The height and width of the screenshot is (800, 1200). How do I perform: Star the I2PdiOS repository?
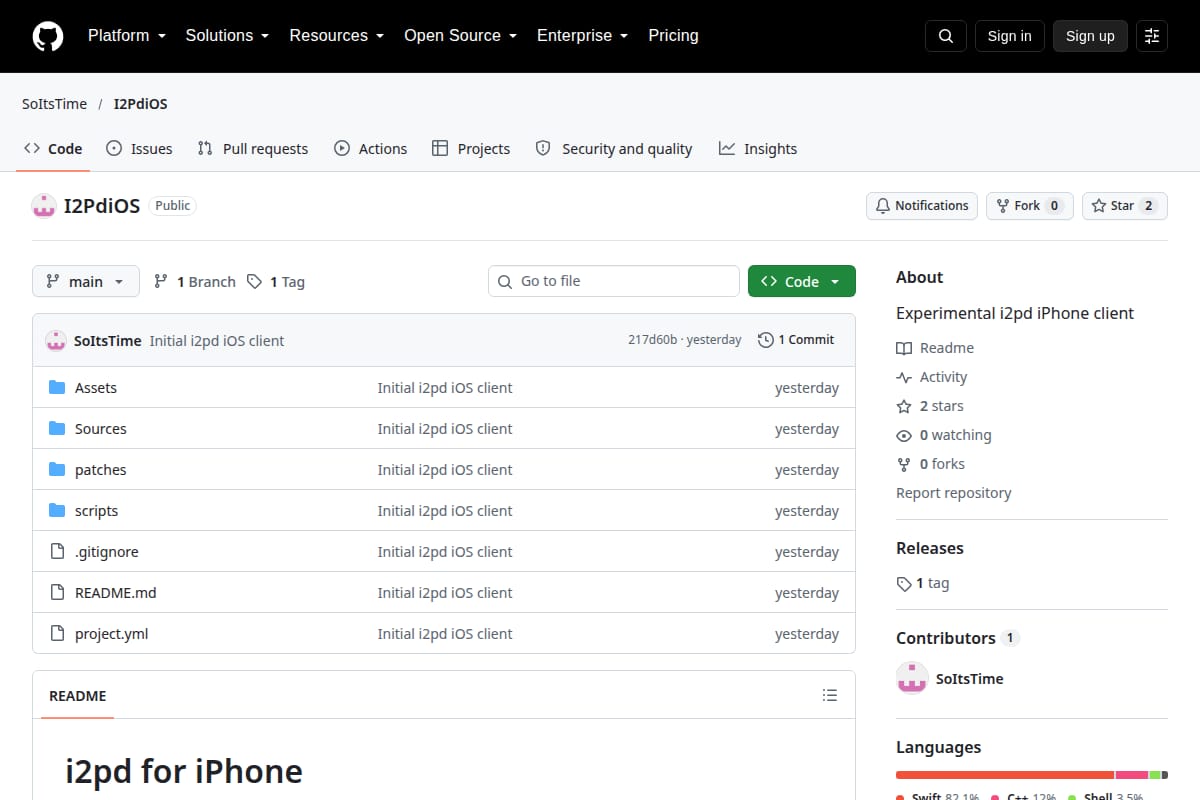1125,206
